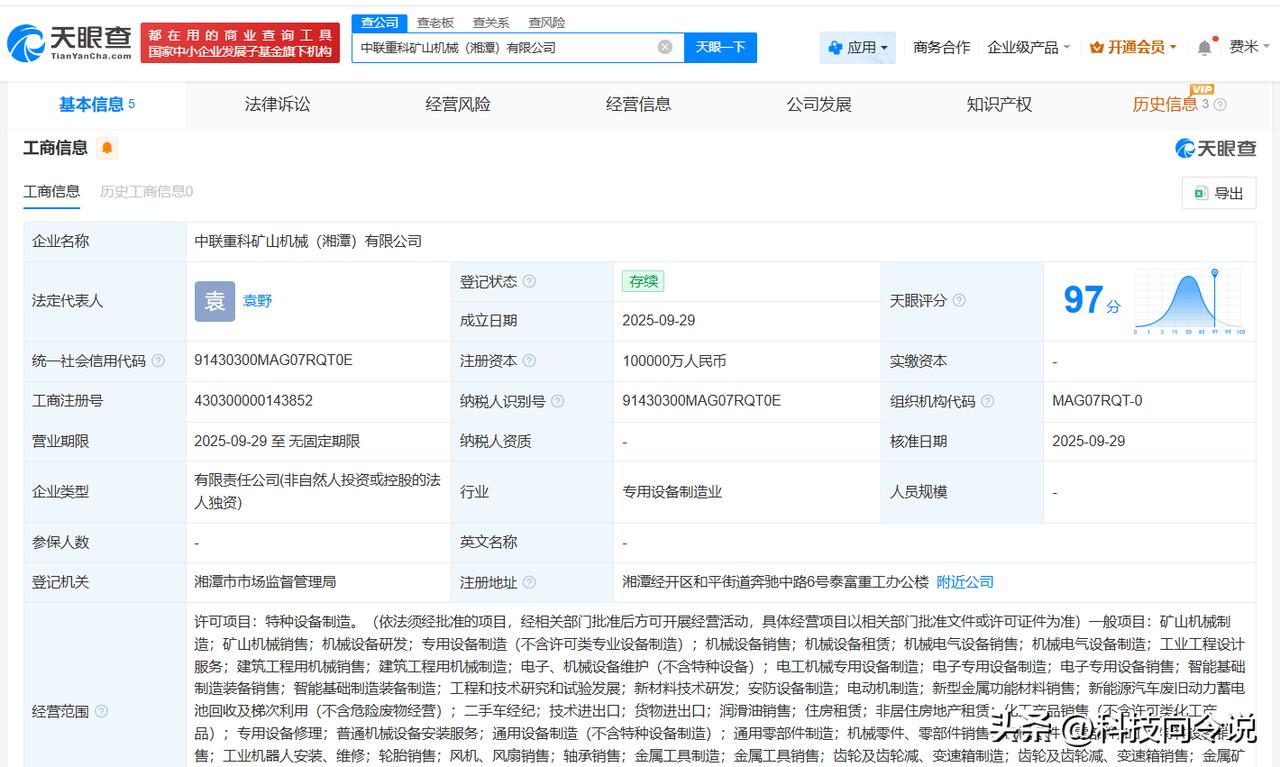Click the 成立日期 value 2025-09-29

point(659,321)
